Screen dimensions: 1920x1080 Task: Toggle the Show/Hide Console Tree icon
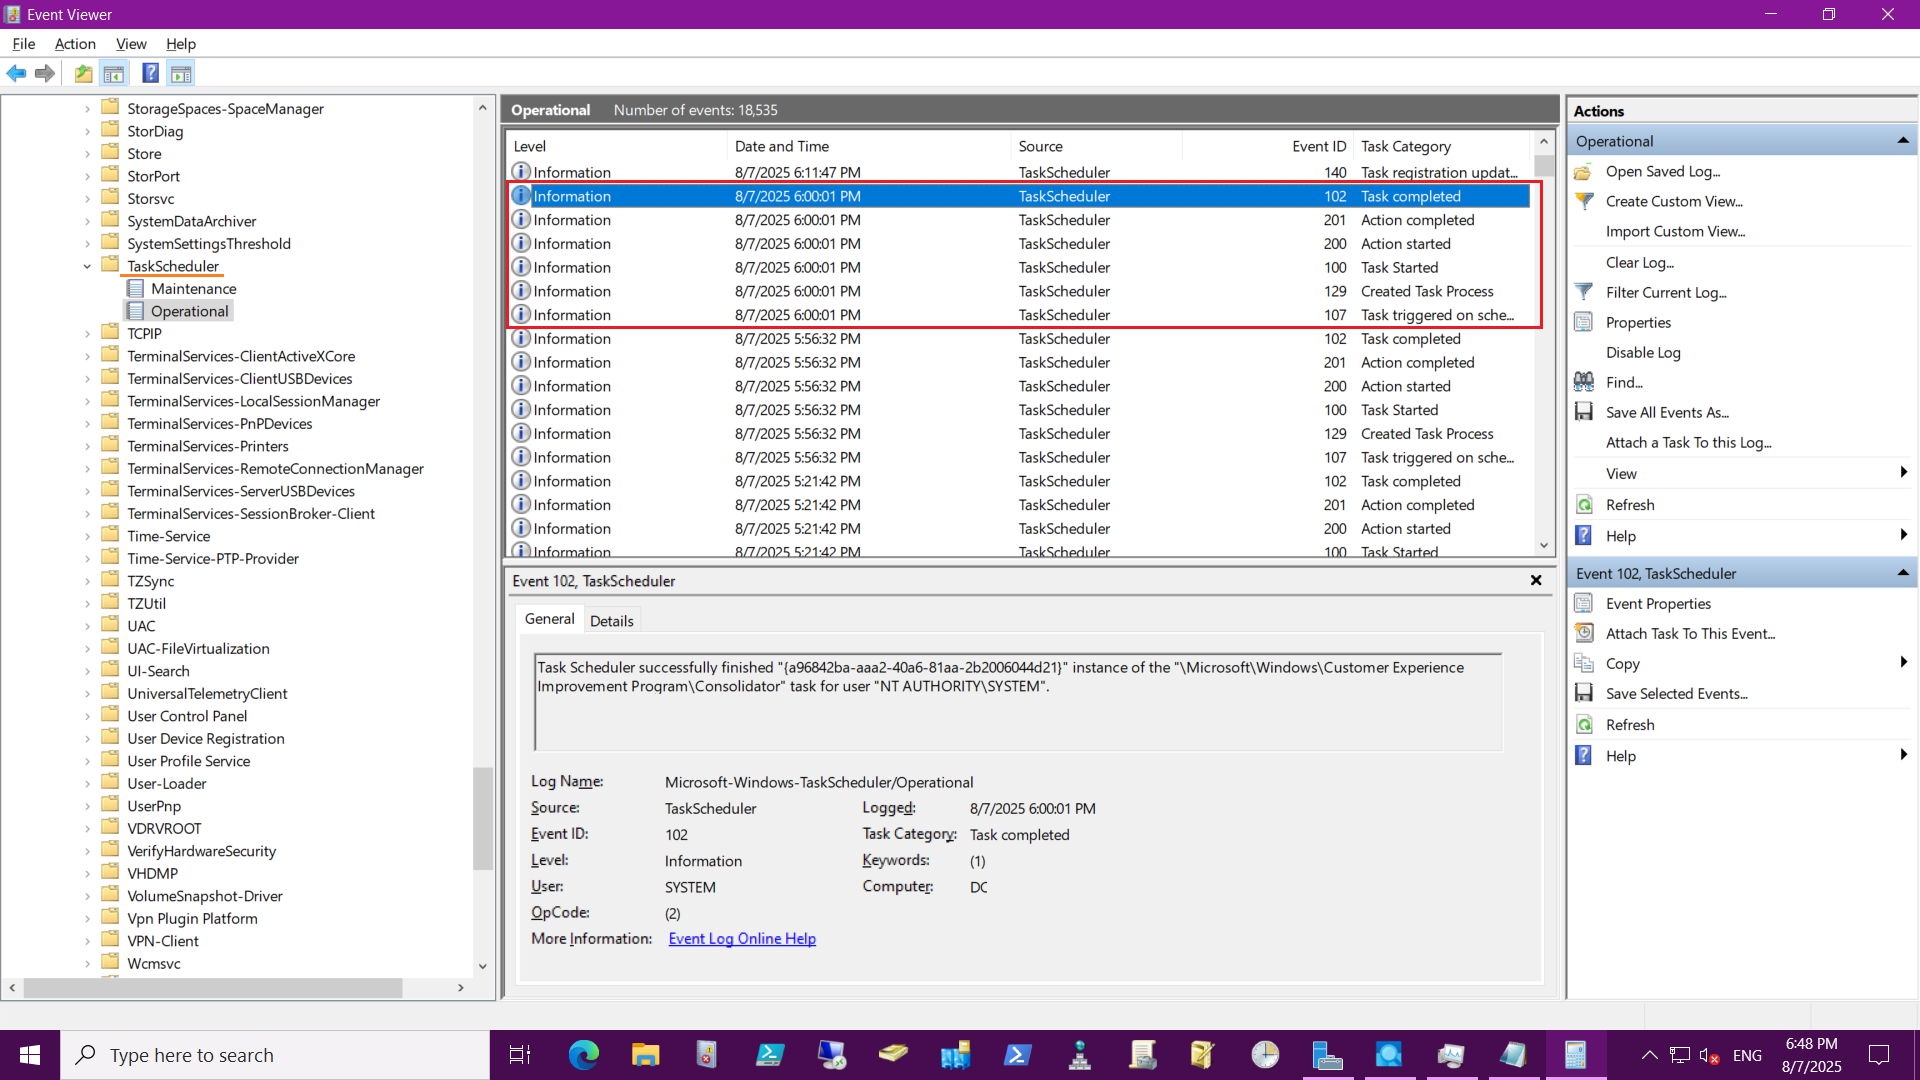114,73
